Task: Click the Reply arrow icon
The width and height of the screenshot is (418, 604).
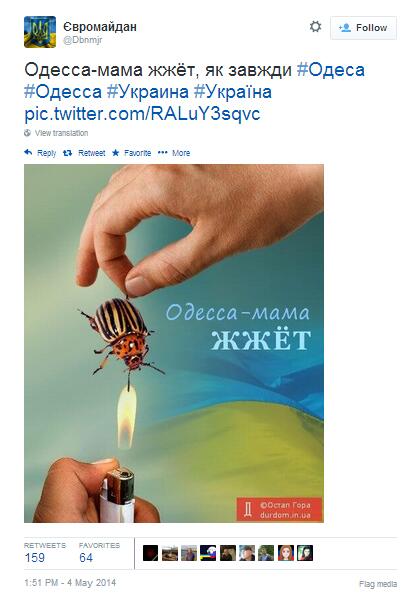Action: (x=28, y=153)
